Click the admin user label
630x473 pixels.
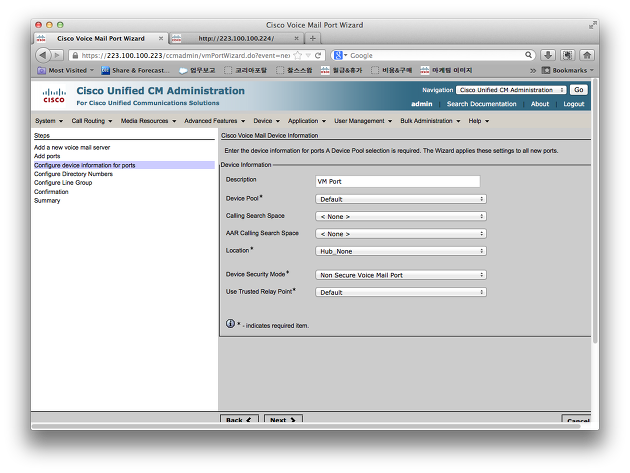421,104
